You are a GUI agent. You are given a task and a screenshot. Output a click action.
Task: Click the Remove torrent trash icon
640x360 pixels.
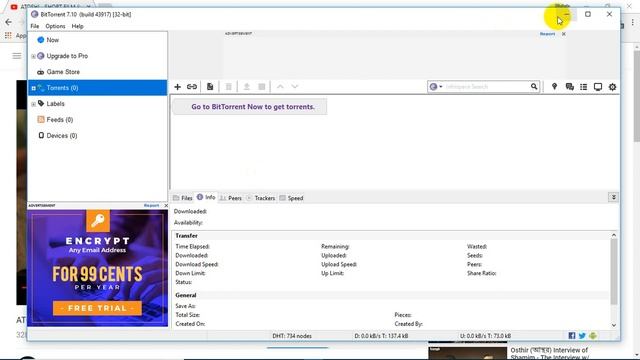[229, 87]
